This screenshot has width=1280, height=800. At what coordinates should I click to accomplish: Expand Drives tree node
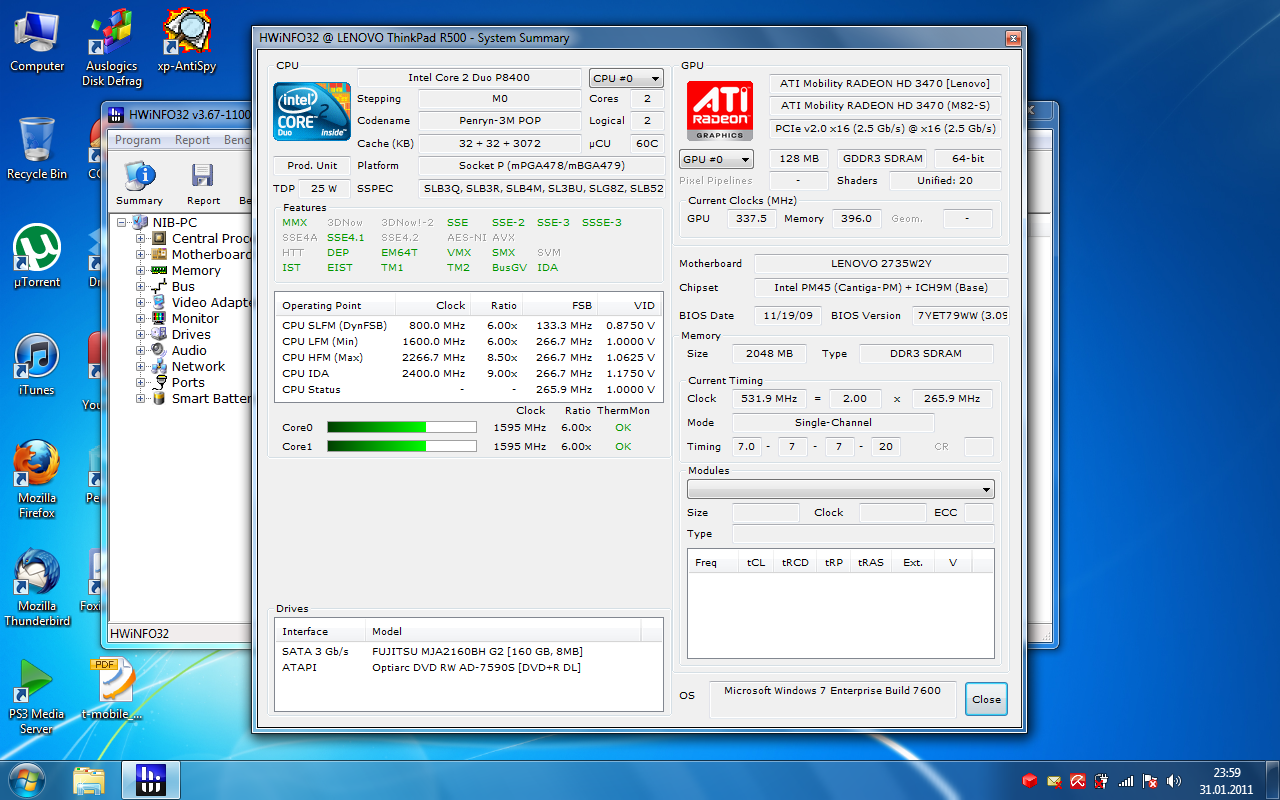tap(141, 334)
